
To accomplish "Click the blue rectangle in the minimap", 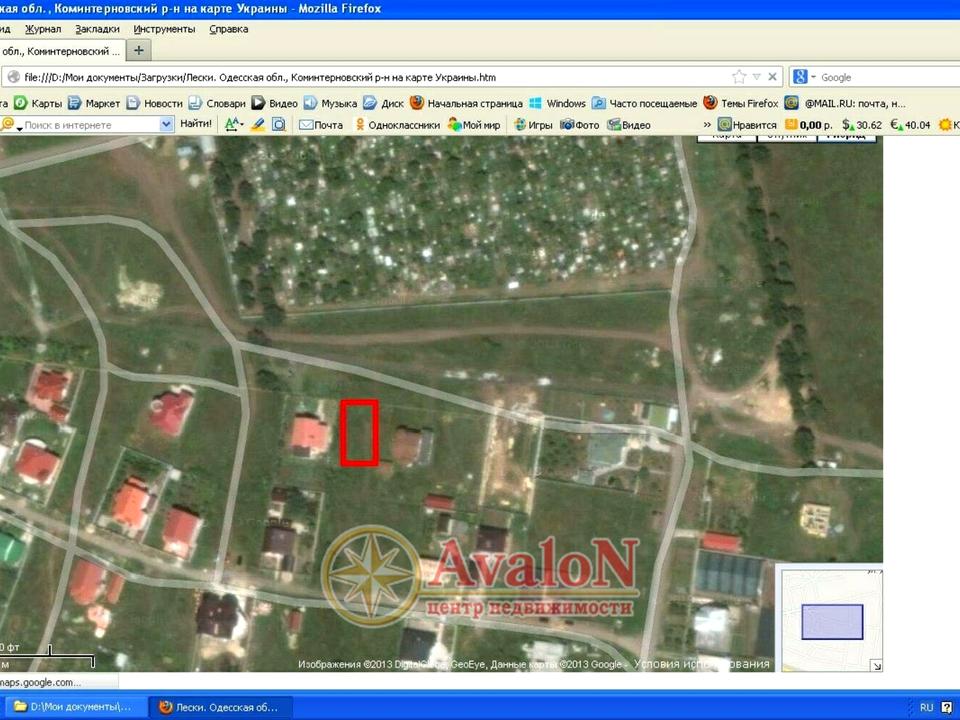I will click(832, 621).
